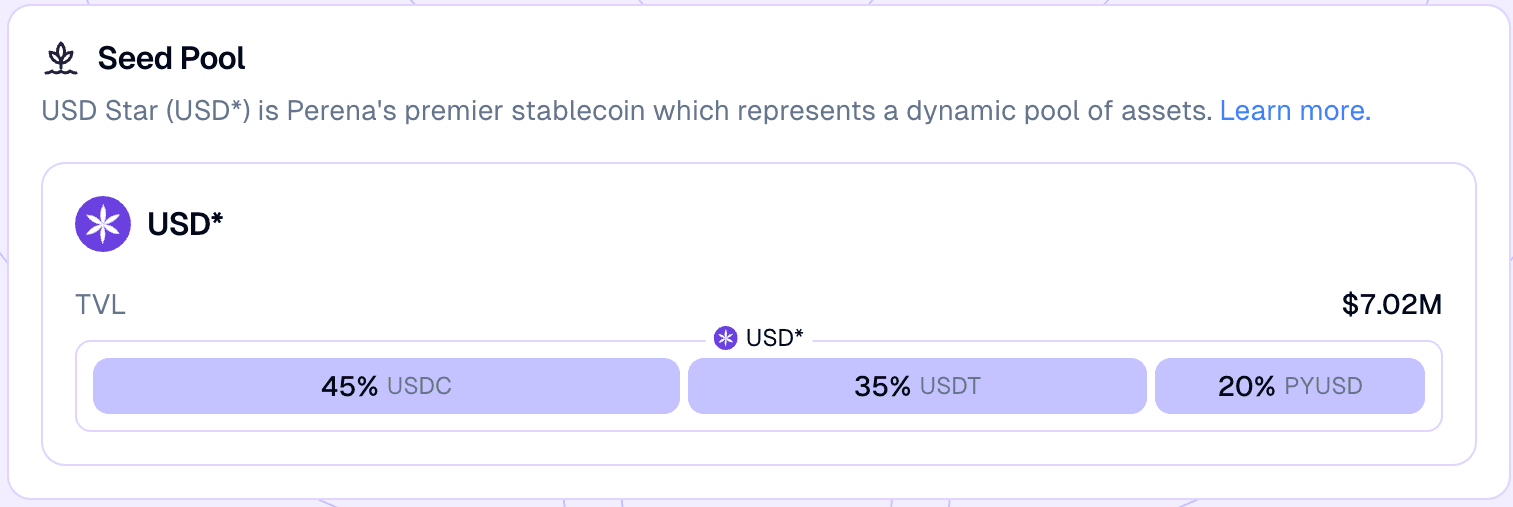The height and width of the screenshot is (507, 1513).
Task: Click the TVL label
Action: point(101,305)
